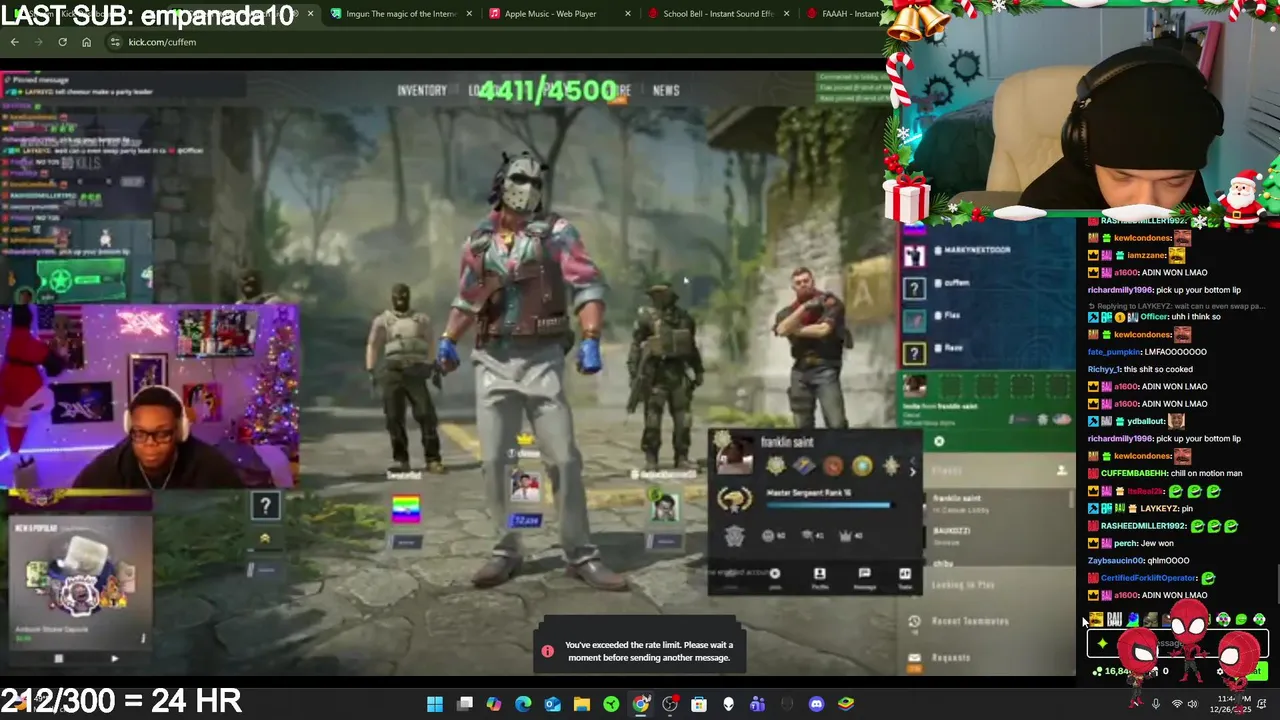The image size is (1280, 720).
Task: Reload the kick.com page
Action: coord(62,42)
